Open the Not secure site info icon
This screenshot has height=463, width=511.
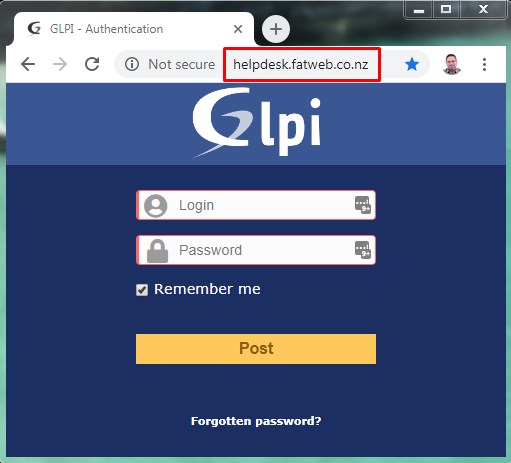point(132,64)
